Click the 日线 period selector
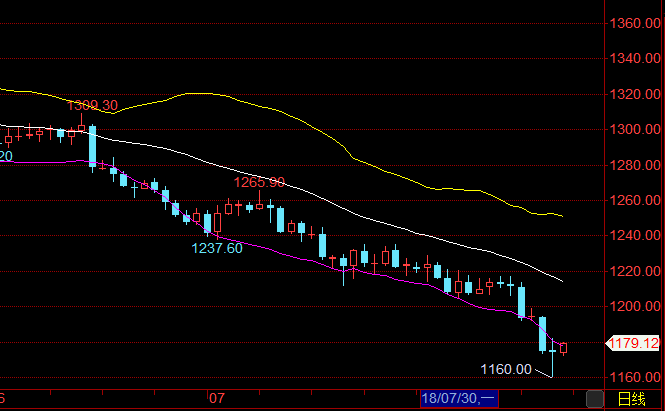 coord(631,399)
